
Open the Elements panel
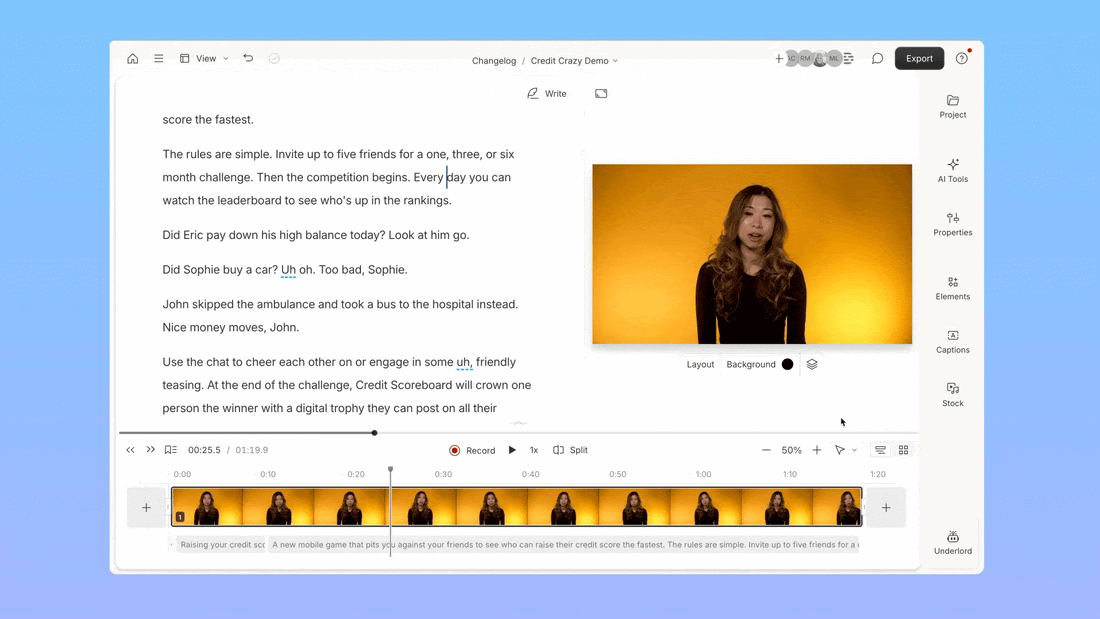(952, 287)
